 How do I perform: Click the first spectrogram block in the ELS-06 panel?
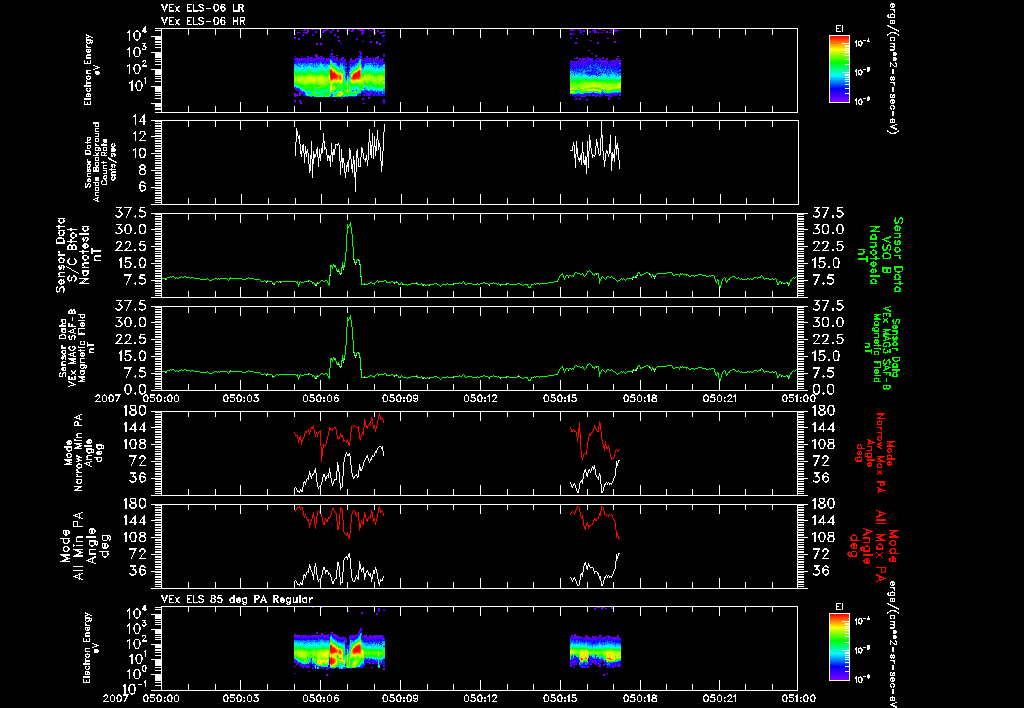[x=340, y=77]
